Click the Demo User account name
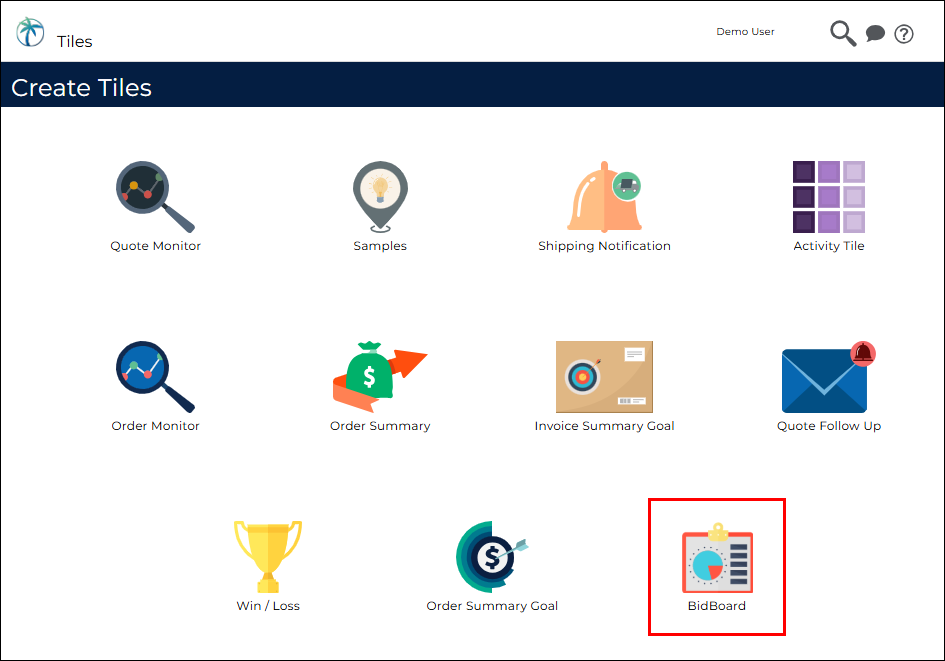Viewport: 945px width, 661px height. pyautogui.click(x=745, y=31)
